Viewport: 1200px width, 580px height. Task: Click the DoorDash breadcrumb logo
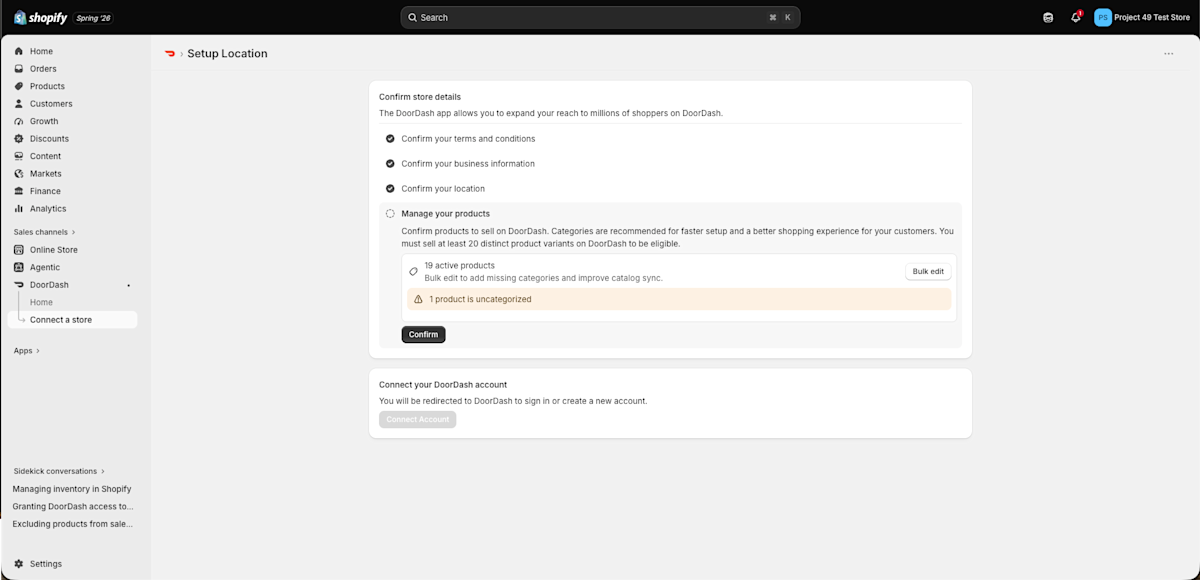(x=170, y=54)
